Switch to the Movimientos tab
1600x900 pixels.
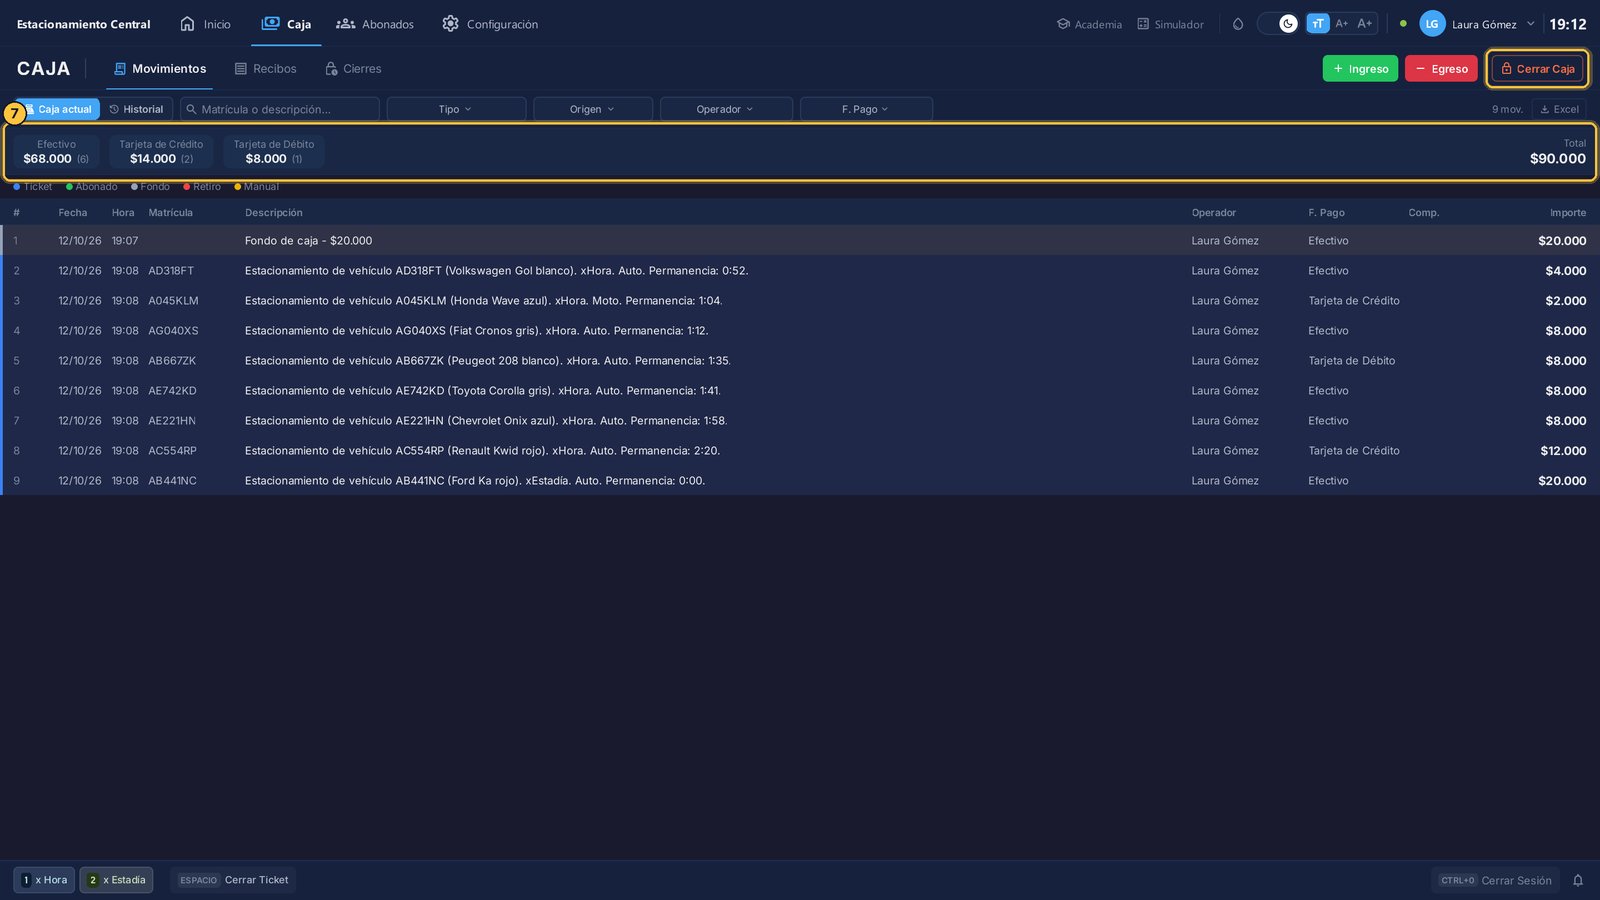[x=160, y=69]
